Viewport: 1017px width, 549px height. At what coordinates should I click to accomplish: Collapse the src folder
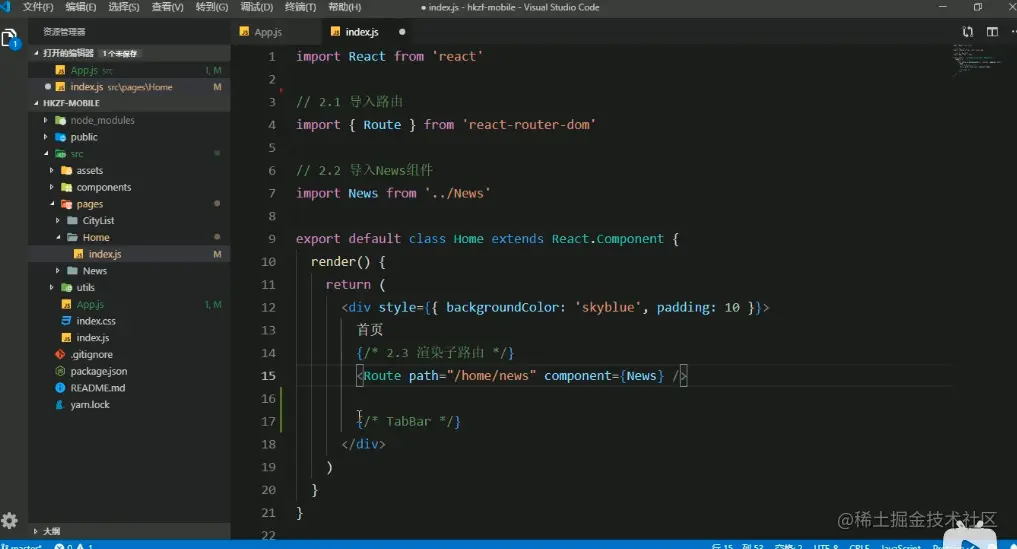point(45,154)
